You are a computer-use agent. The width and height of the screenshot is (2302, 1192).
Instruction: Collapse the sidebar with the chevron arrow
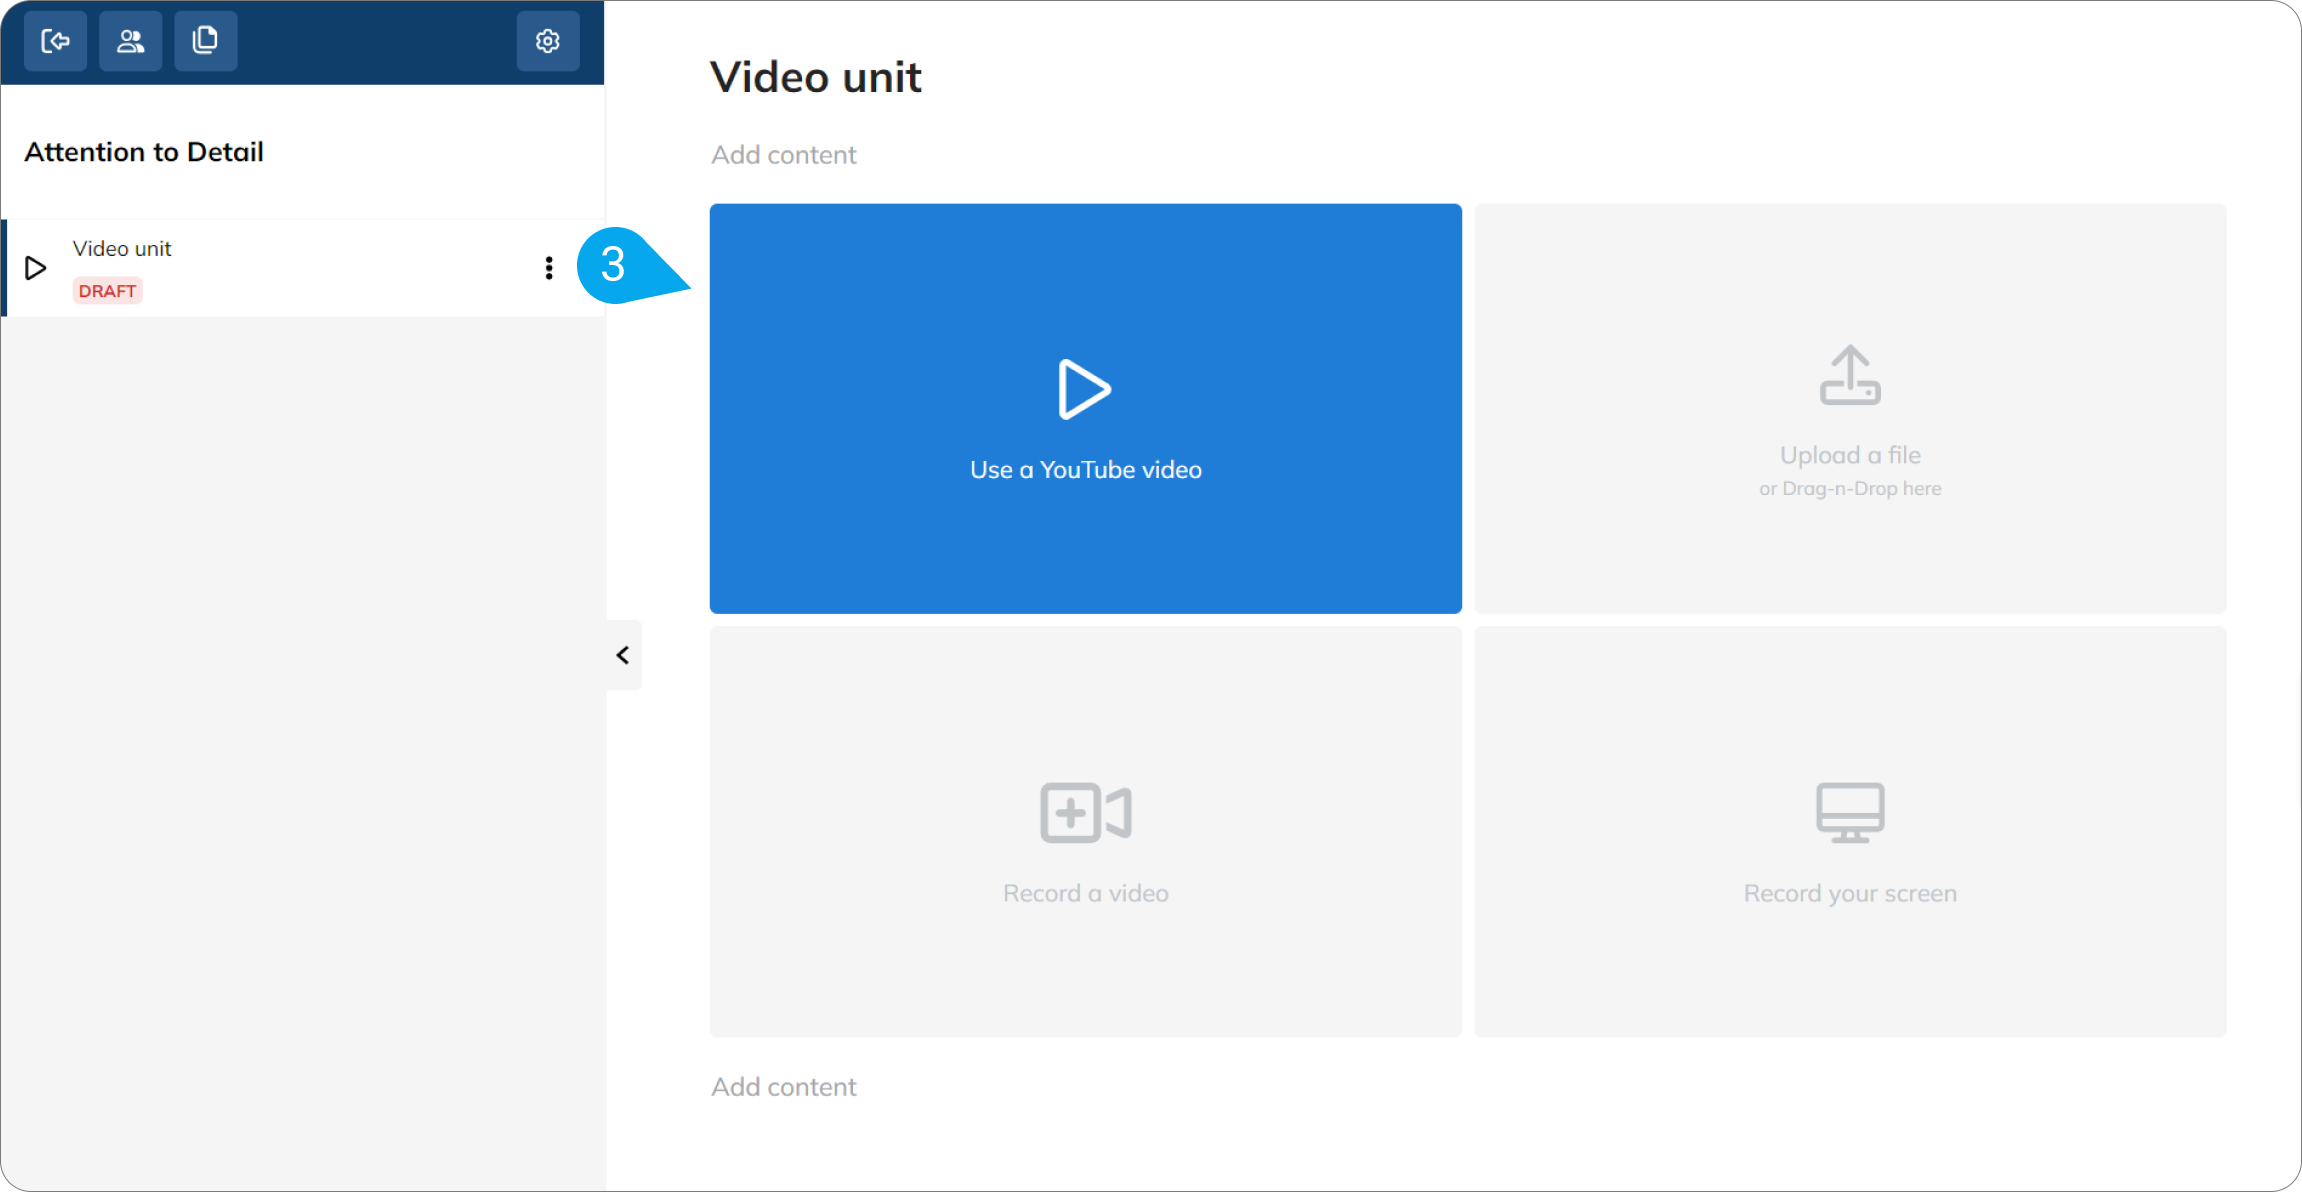[x=623, y=655]
